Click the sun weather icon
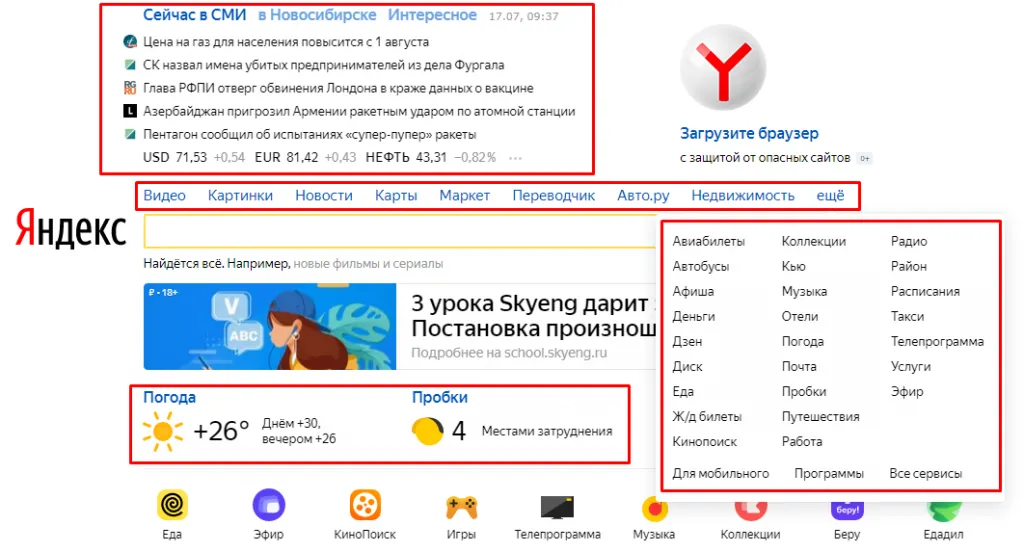Screen dimensions: 1024x552 (163, 431)
